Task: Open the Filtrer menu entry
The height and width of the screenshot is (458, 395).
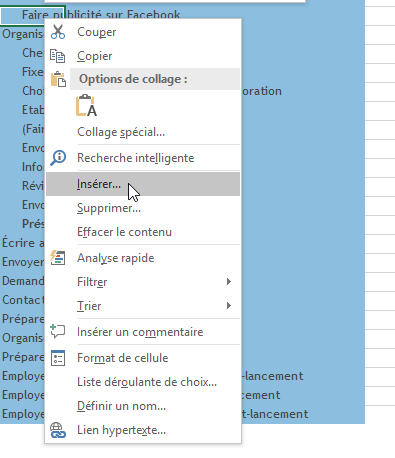Action: pyautogui.click(x=143, y=282)
